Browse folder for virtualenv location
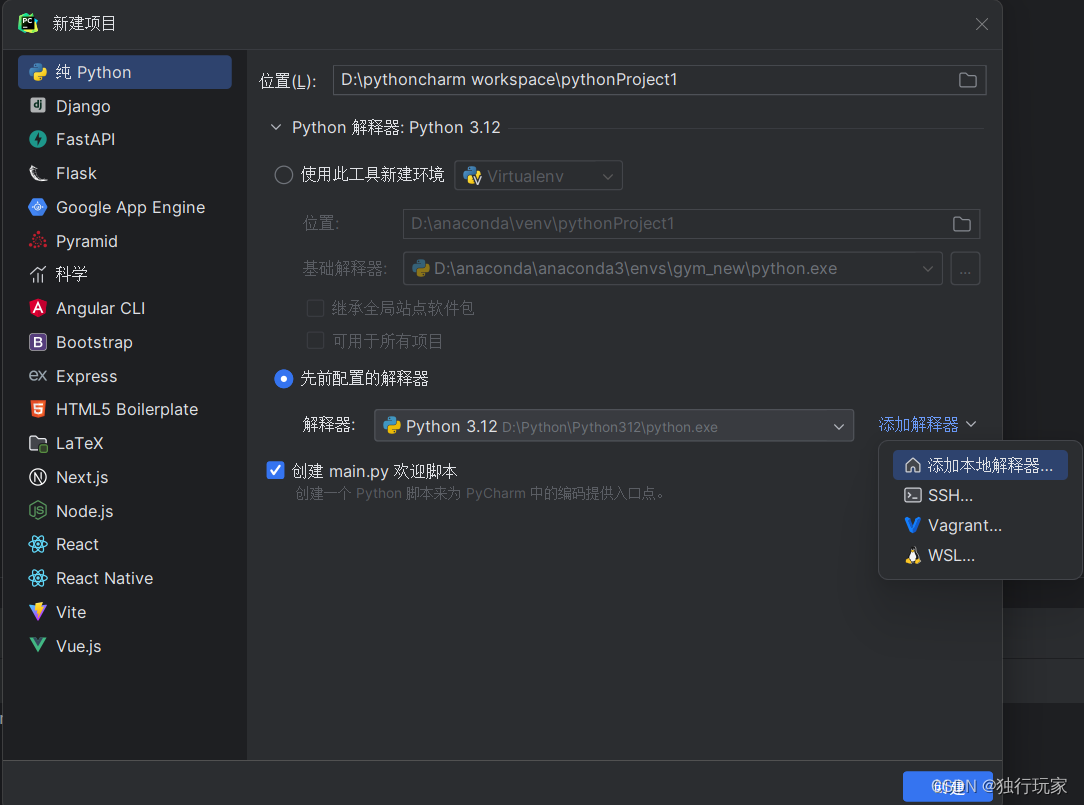 point(962,224)
